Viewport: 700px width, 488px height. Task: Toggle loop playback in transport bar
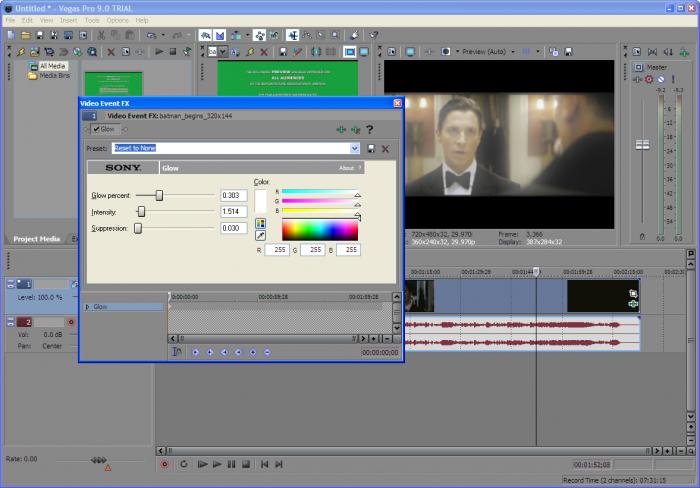(x=184, y=464)
